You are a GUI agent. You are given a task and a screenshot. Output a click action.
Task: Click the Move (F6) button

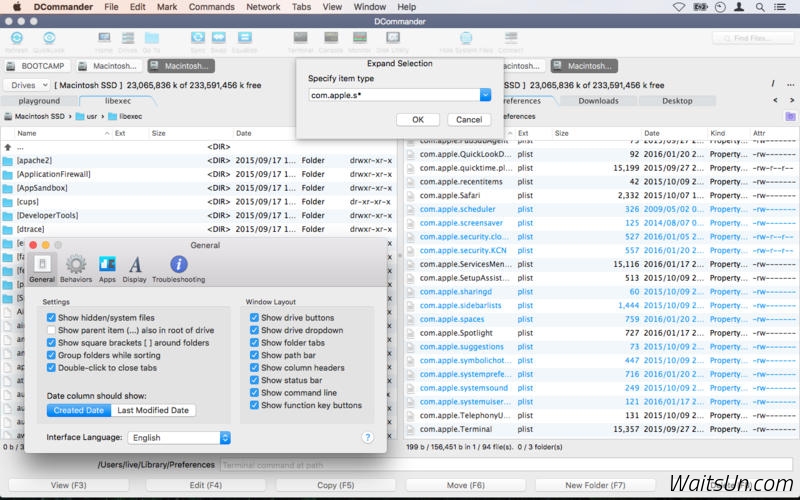coord(465,485)
